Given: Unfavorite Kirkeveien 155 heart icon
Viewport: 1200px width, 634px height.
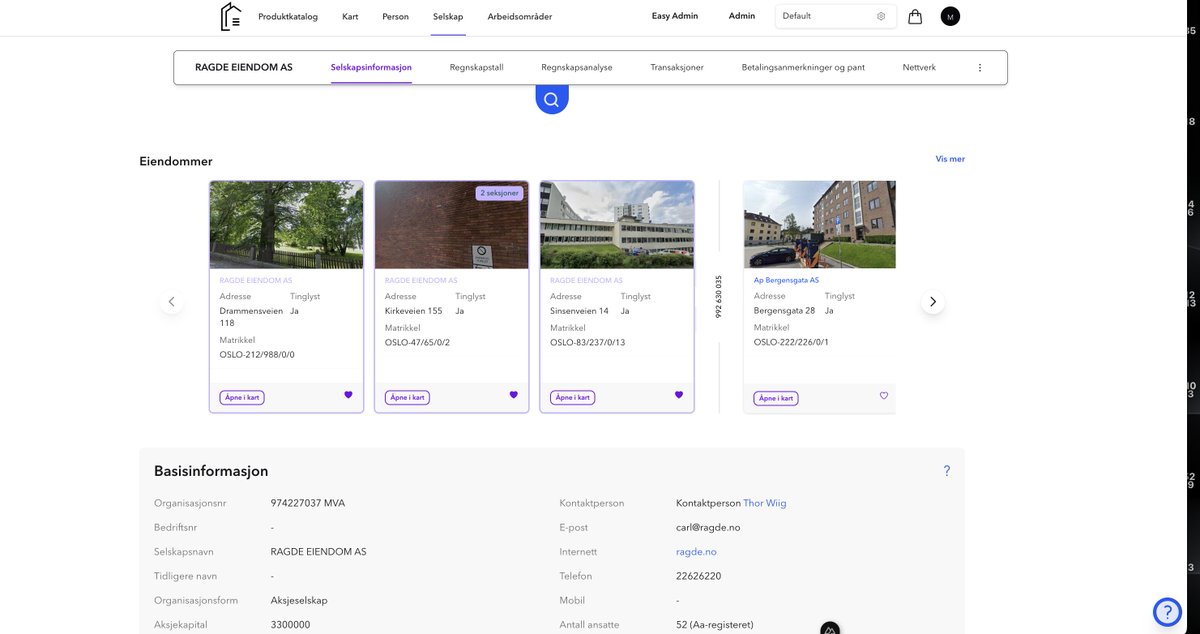Looking at the screenshot, I should coord(513,395).
